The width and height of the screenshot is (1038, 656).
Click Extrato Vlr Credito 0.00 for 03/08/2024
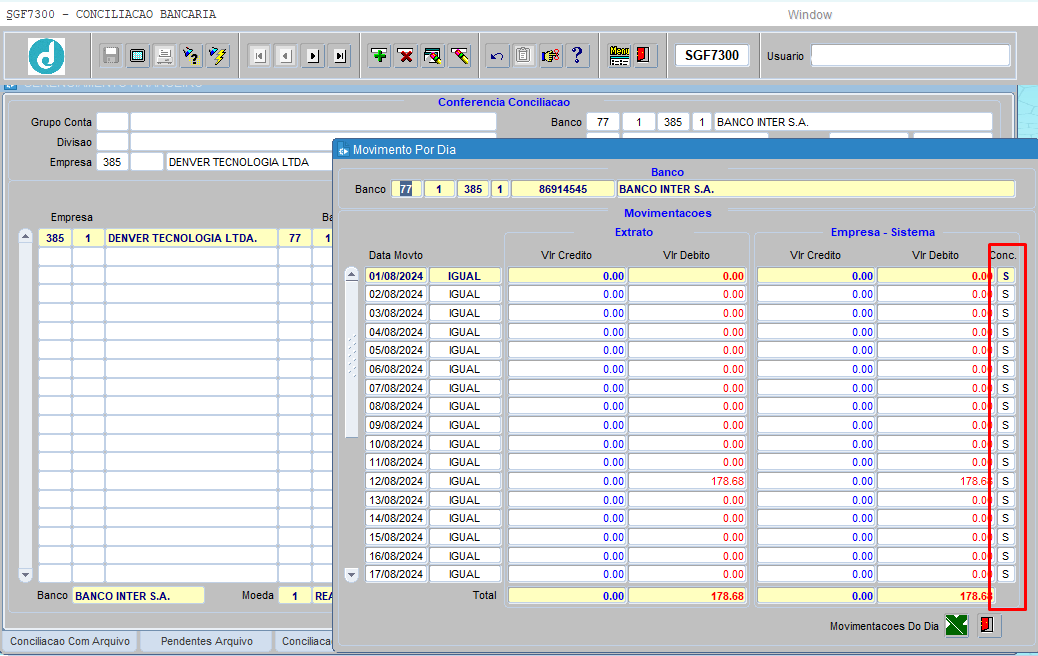pos(567,313)
